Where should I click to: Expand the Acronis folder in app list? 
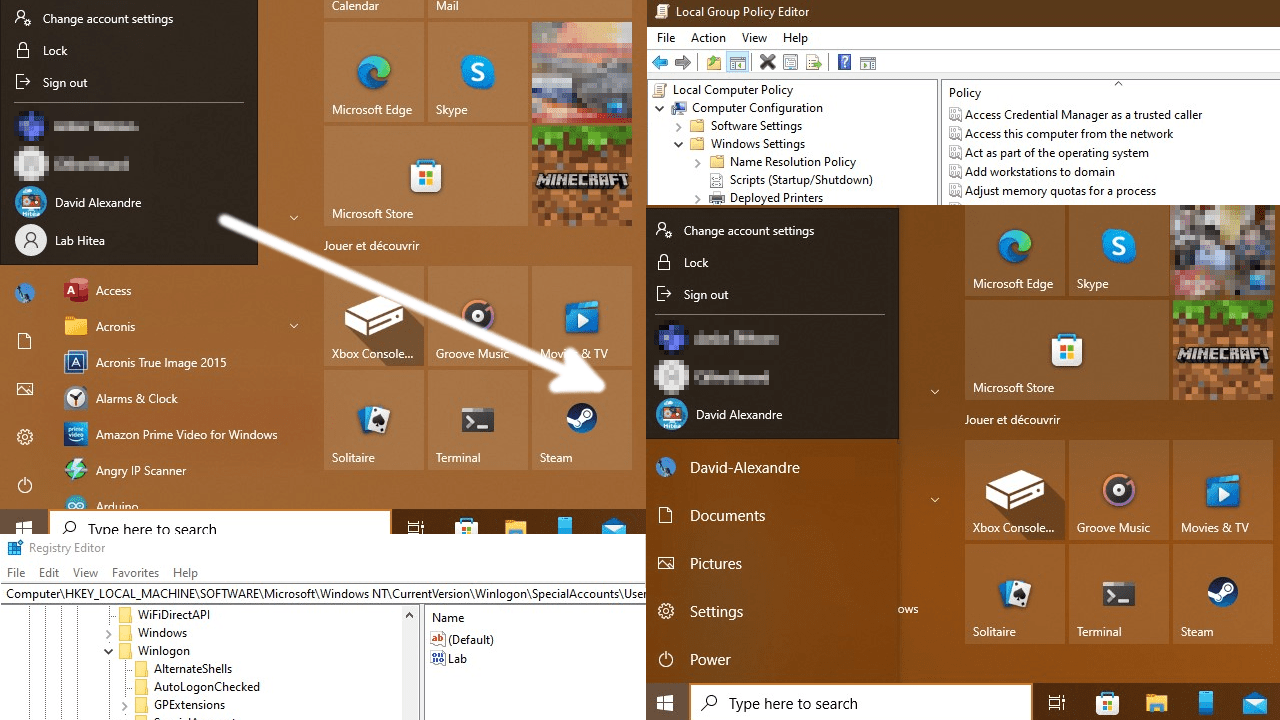[294, 327]
